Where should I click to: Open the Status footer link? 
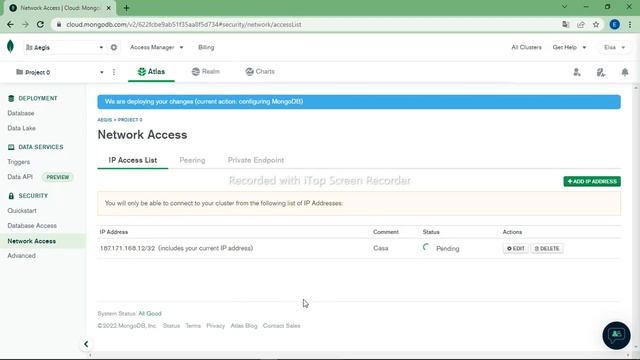[171, 326]
